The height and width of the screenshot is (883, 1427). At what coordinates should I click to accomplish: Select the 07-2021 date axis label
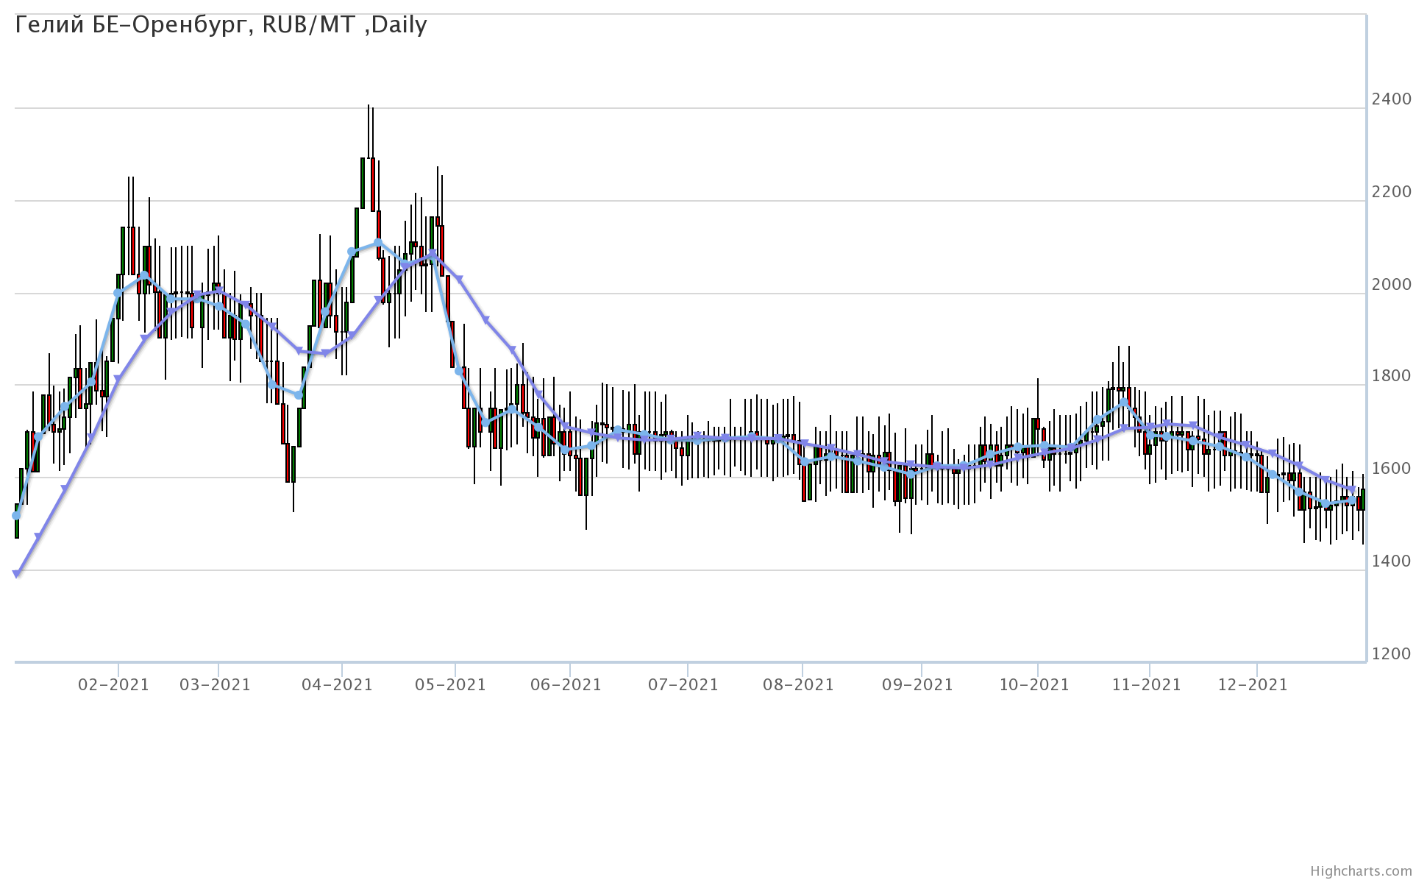(683, 685)
